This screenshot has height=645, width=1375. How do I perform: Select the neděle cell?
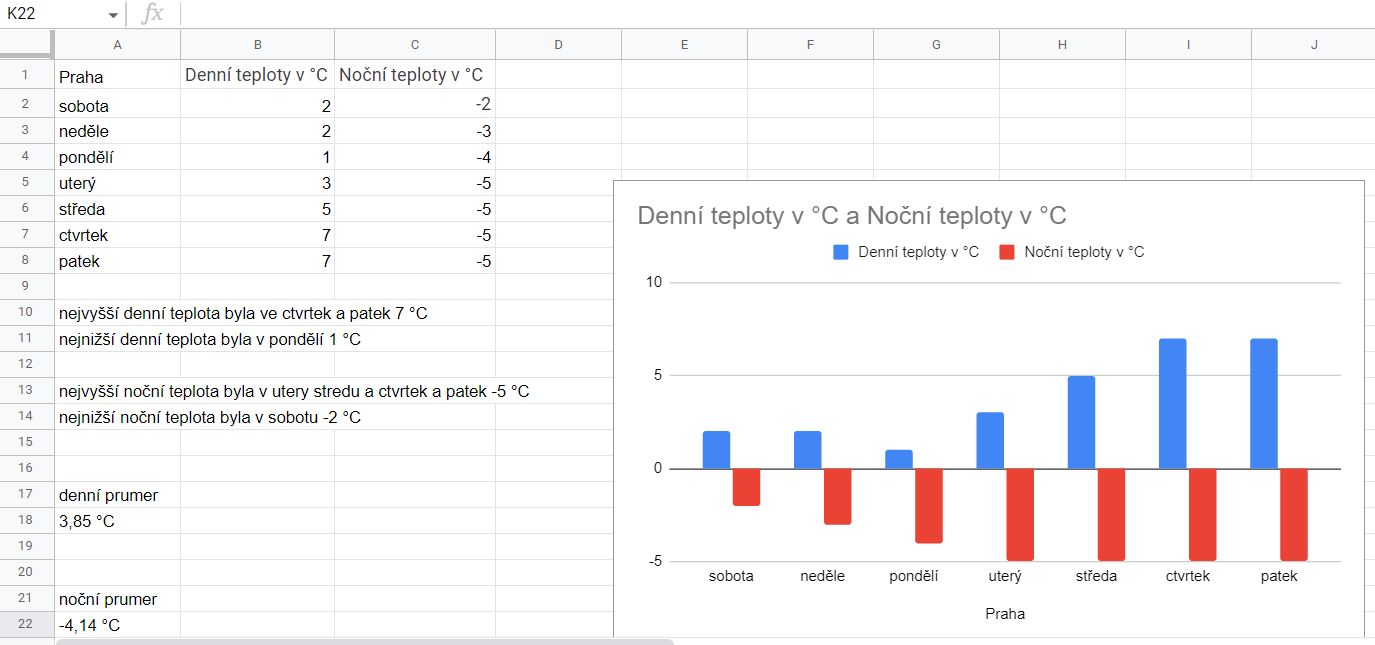click(x=118, y=131)
